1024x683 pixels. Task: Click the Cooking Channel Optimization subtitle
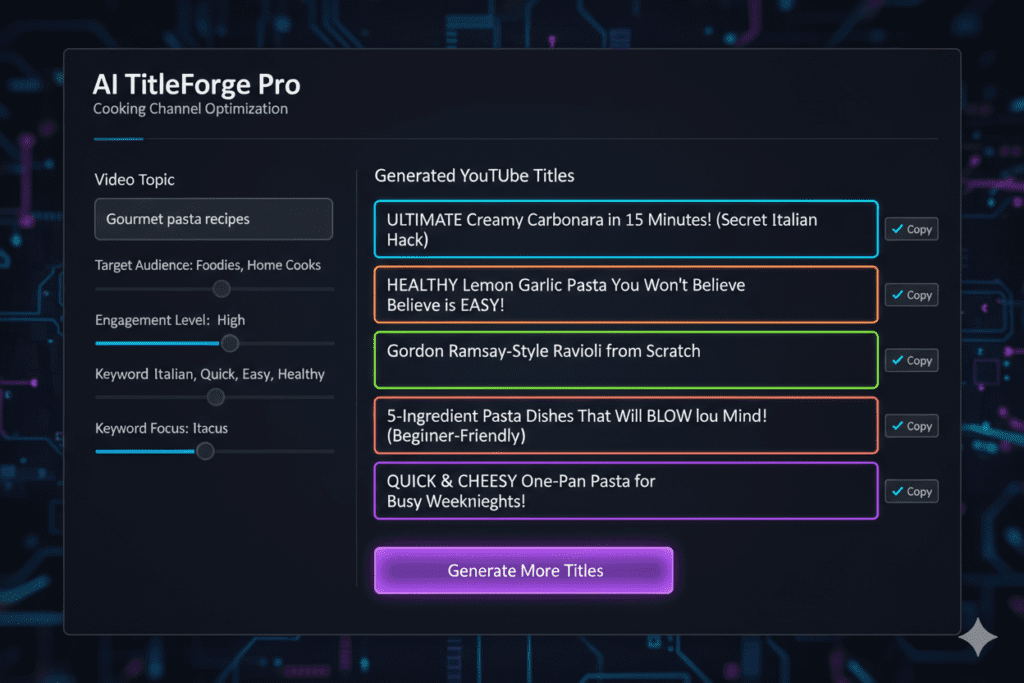click(x=190, y=109)
